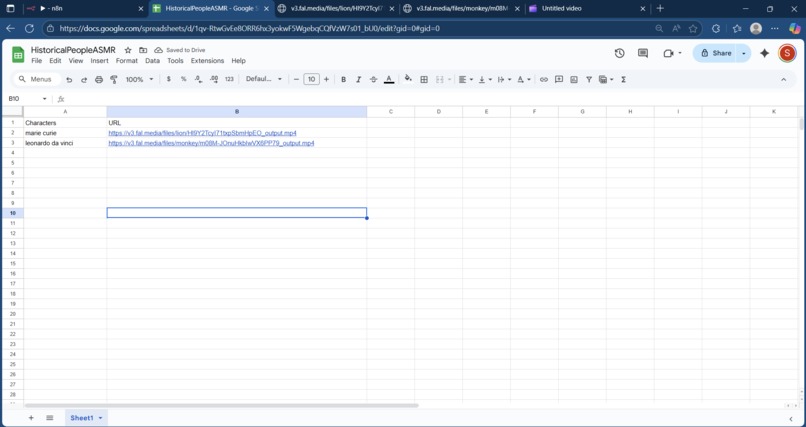Open the Insert menu
Viewport: 806px width, 427px height.
pyautogui.click(x=99, y=61)
